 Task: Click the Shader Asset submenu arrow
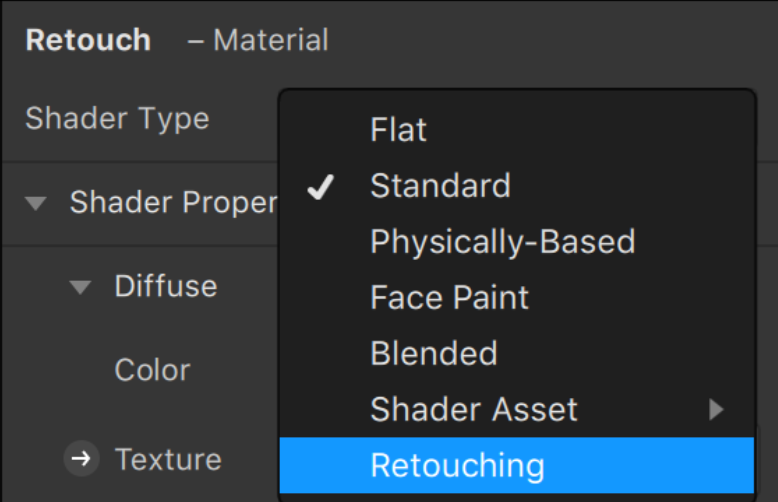point(716,410)
